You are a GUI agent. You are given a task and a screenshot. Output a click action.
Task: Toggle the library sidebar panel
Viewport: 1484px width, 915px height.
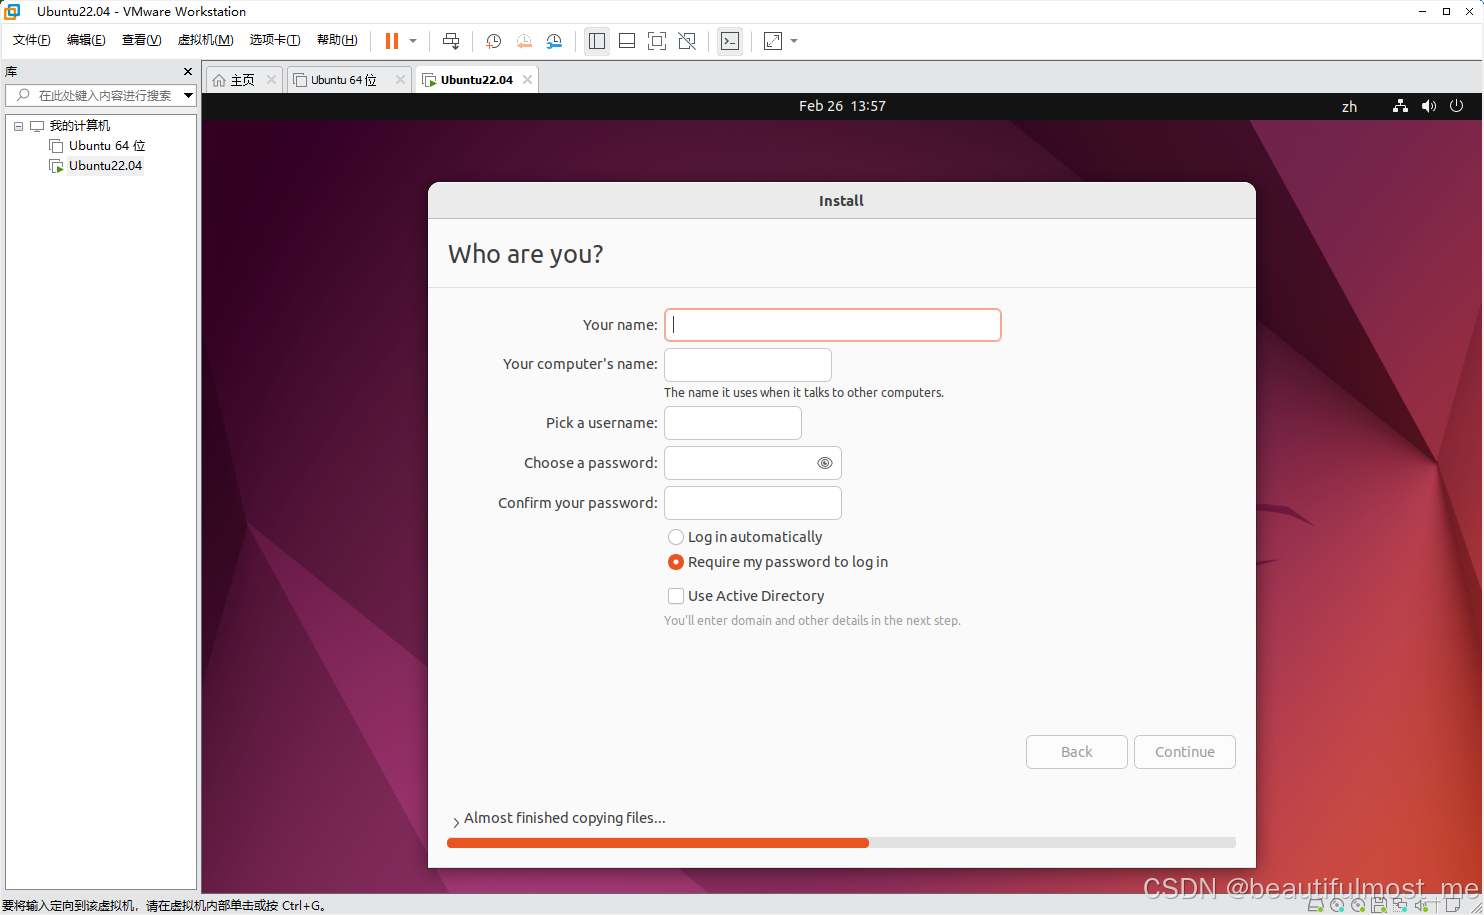(597, 41)
